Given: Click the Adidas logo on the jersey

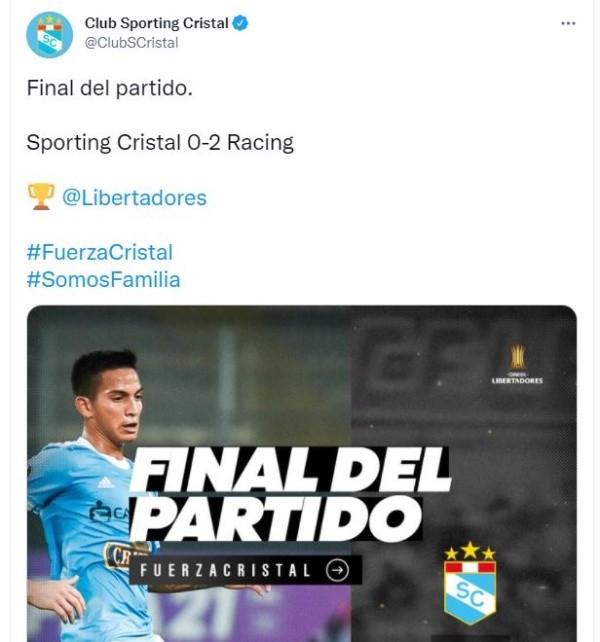Looking at the screenshot, I should pos(106,482).
